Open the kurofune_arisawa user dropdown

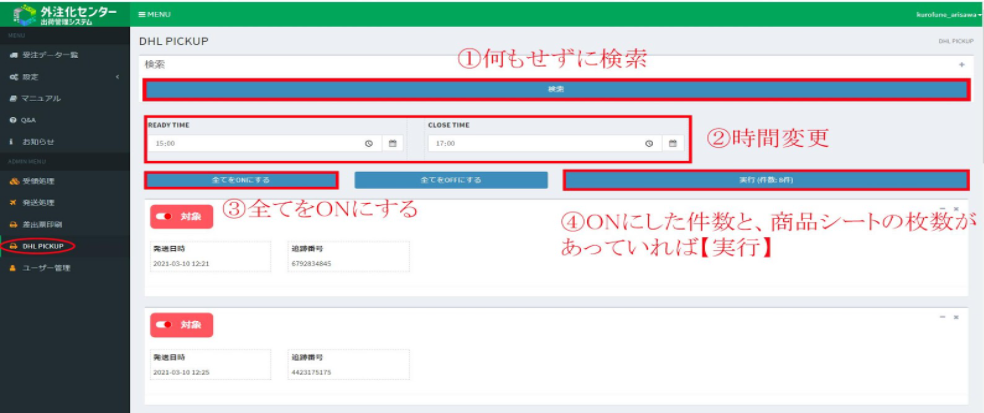coord(949,14)
